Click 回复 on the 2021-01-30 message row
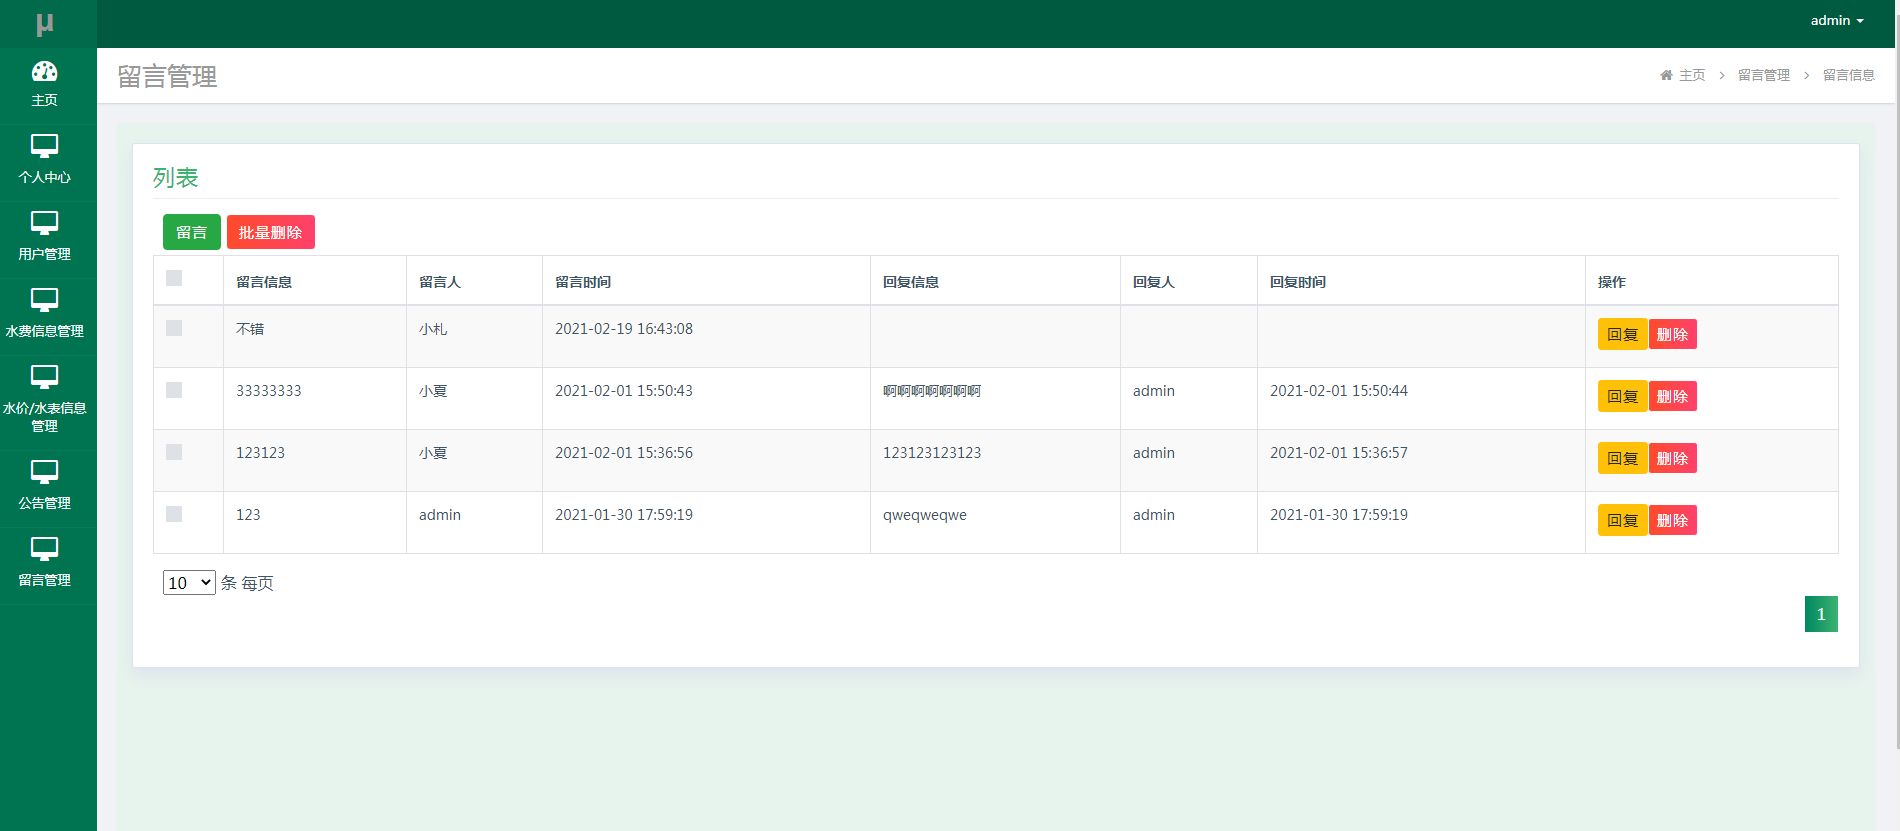This screenshot has height=831, width=1900. [x=1622, y=520]
